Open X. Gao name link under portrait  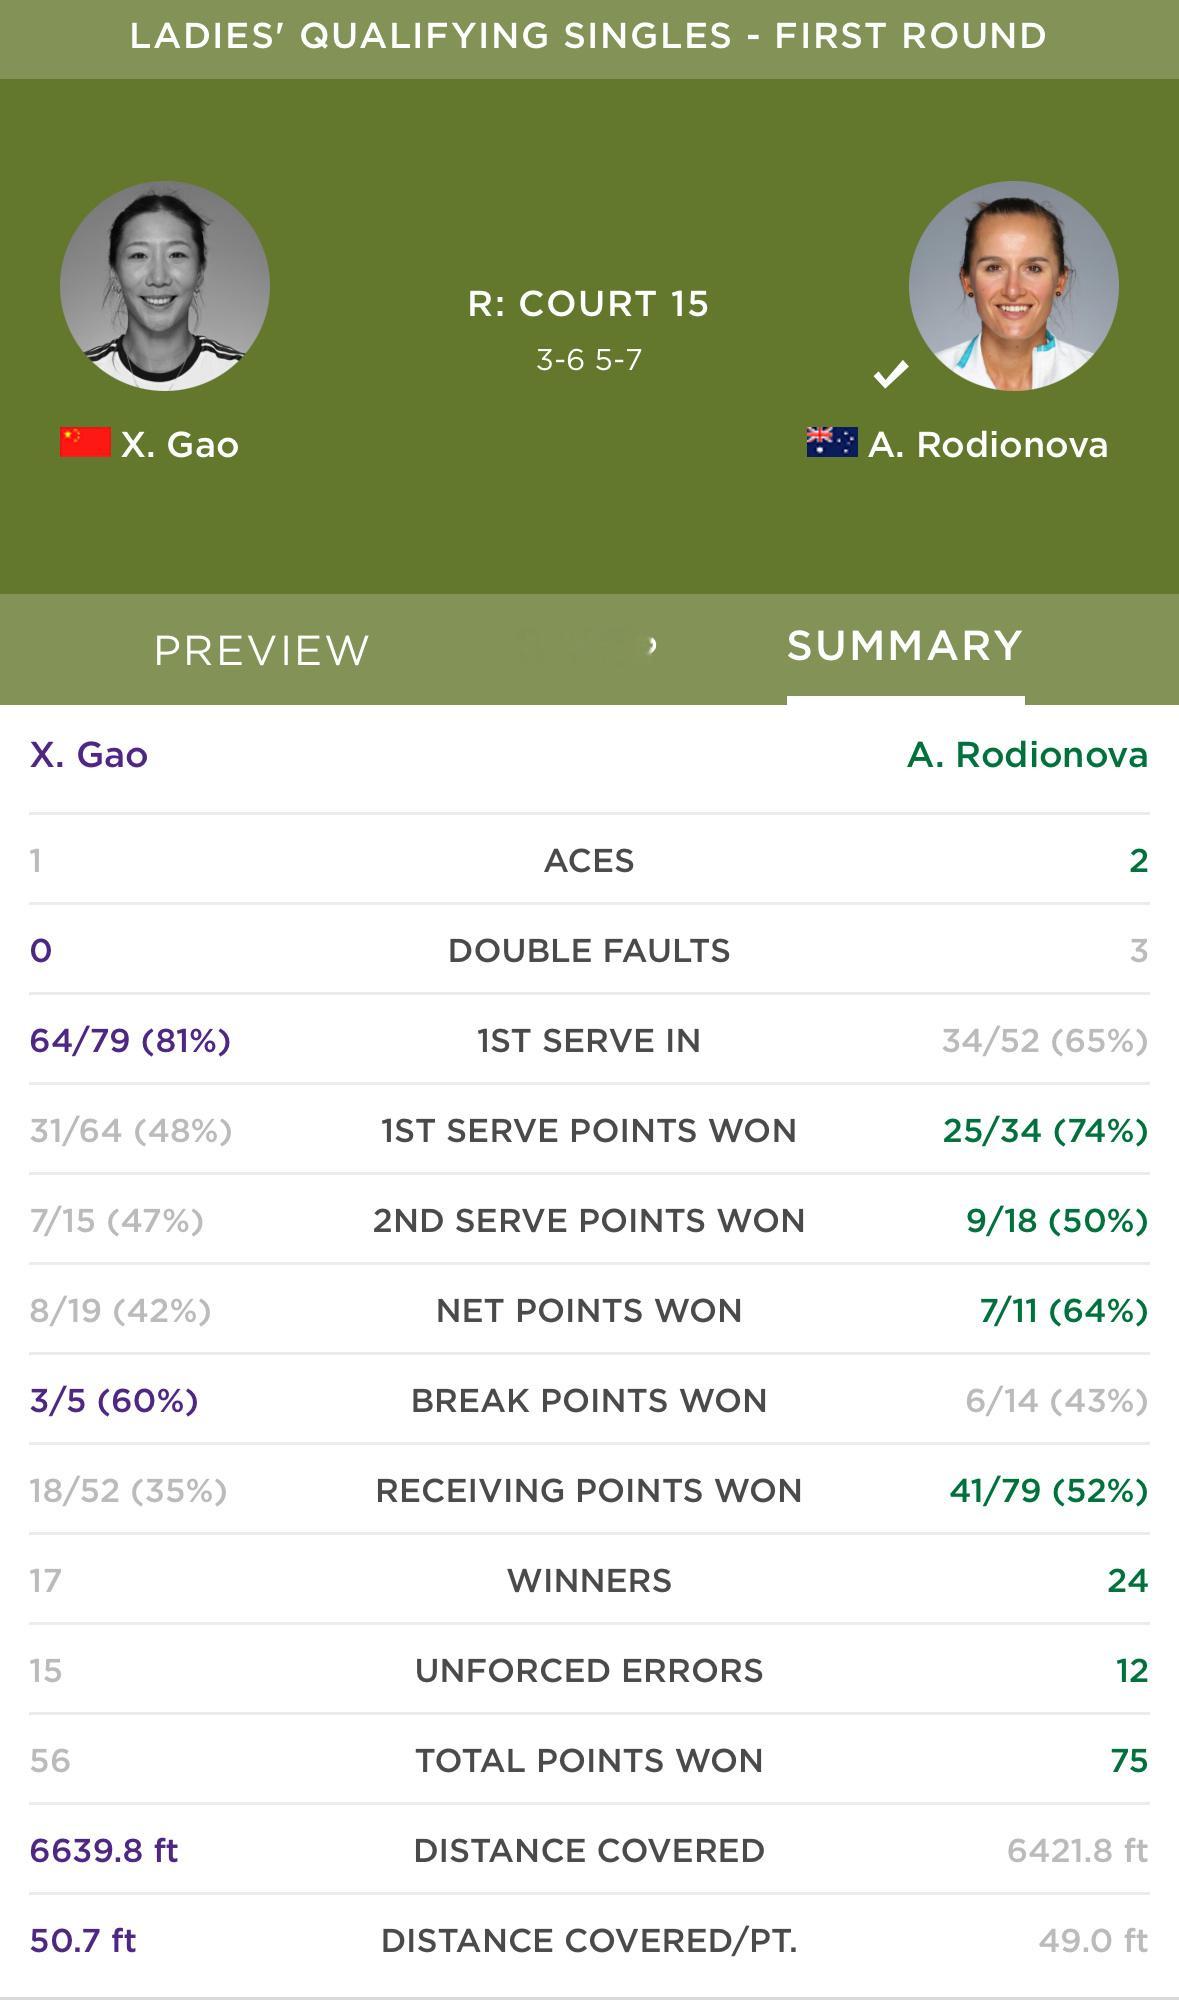[x=180, y=444]
